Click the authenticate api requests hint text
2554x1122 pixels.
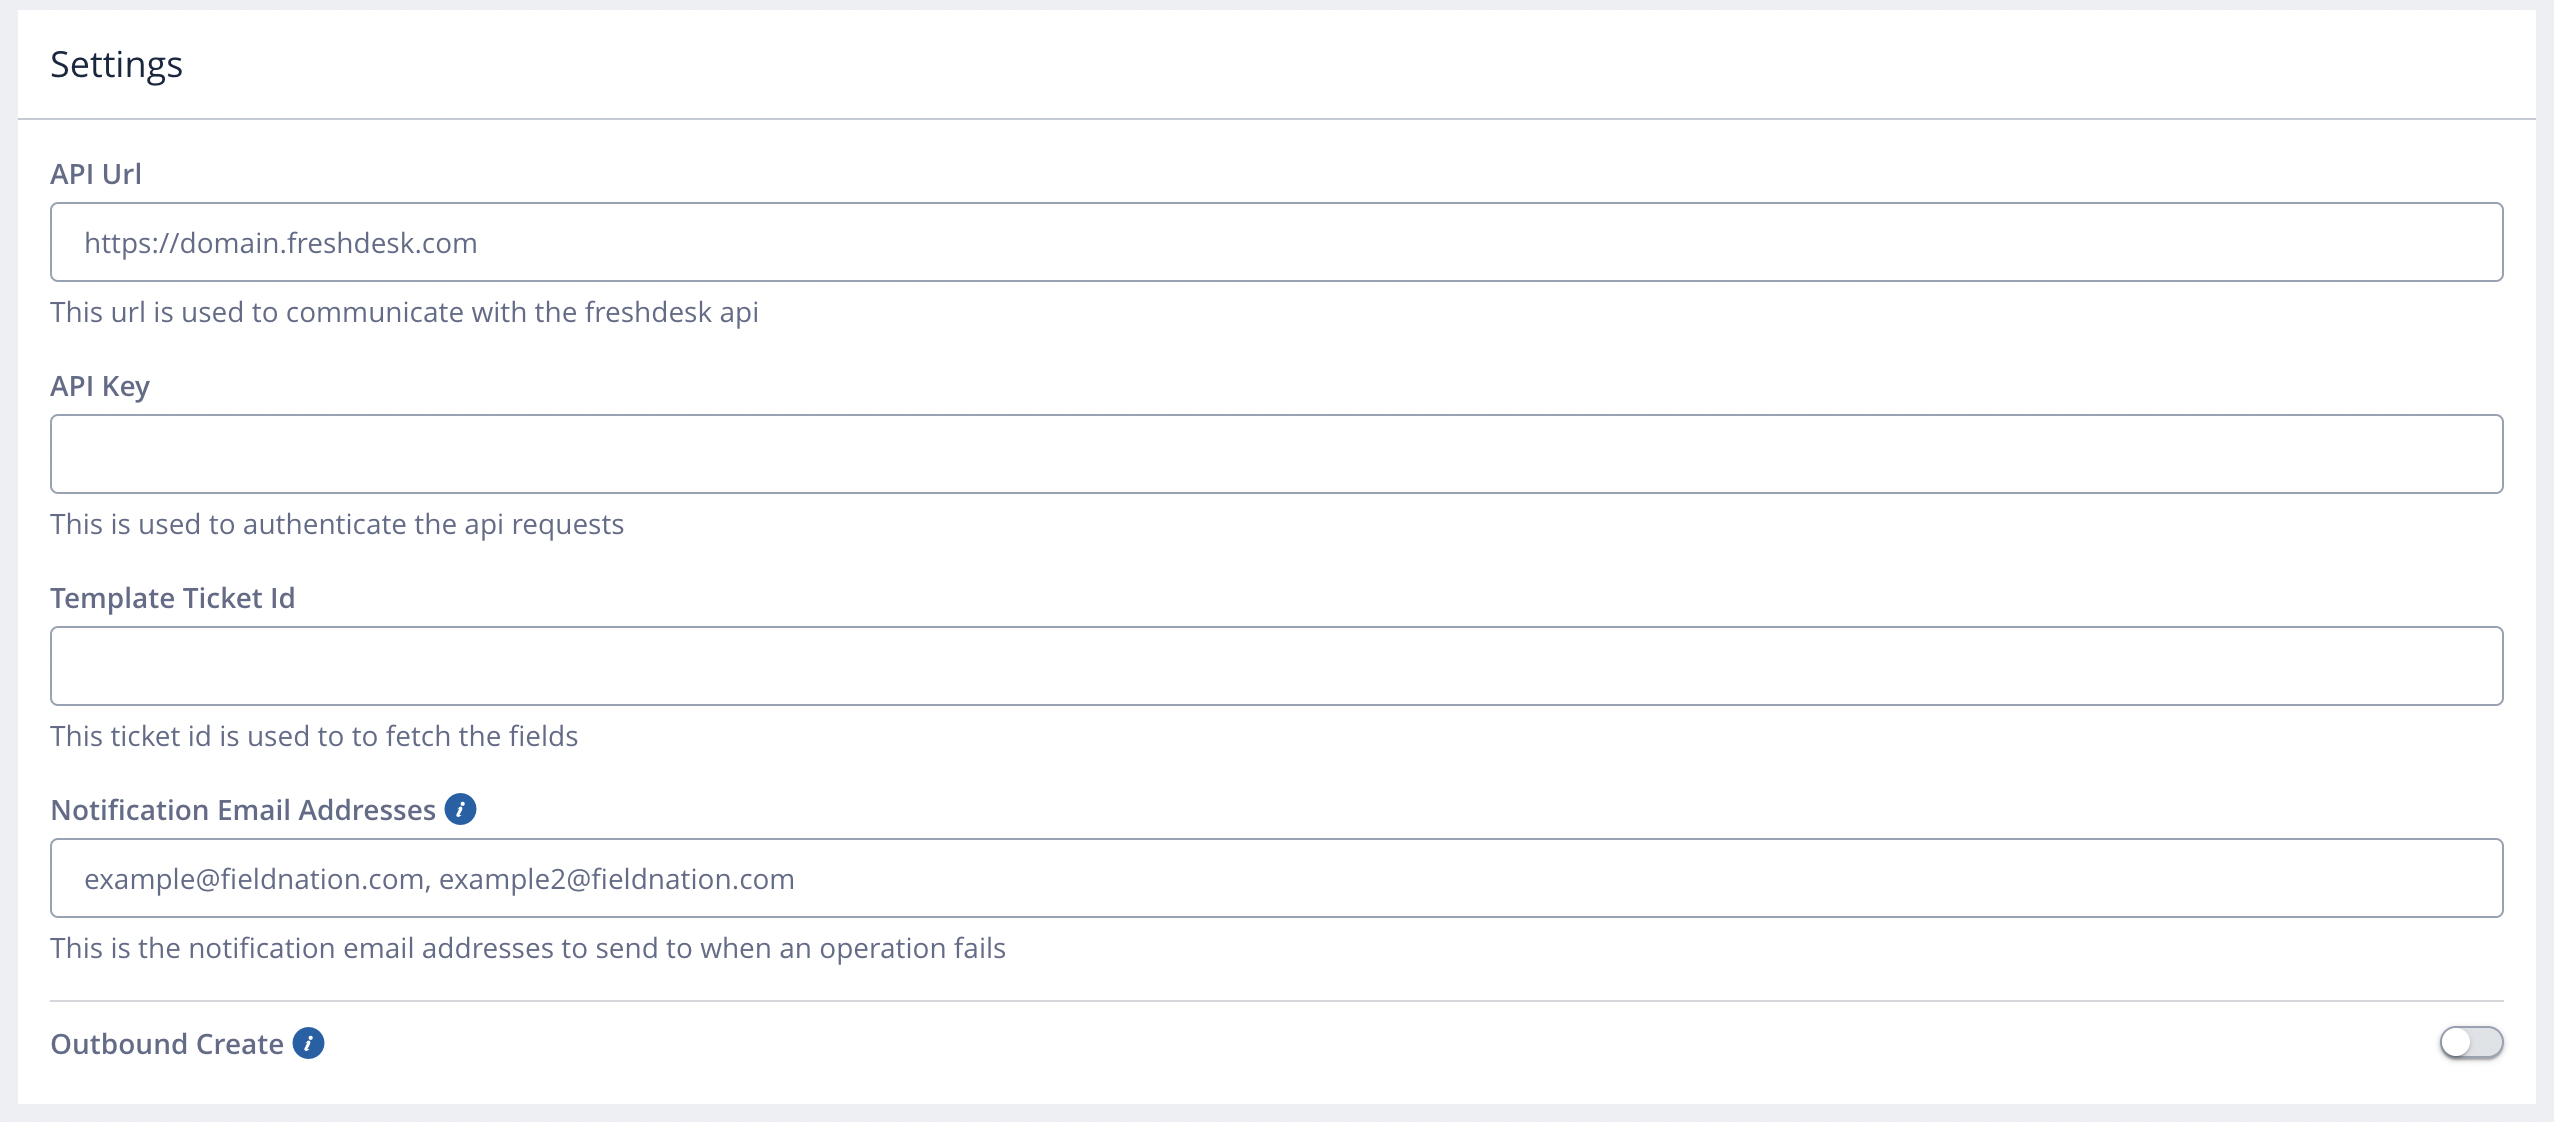tap(337, 524)
